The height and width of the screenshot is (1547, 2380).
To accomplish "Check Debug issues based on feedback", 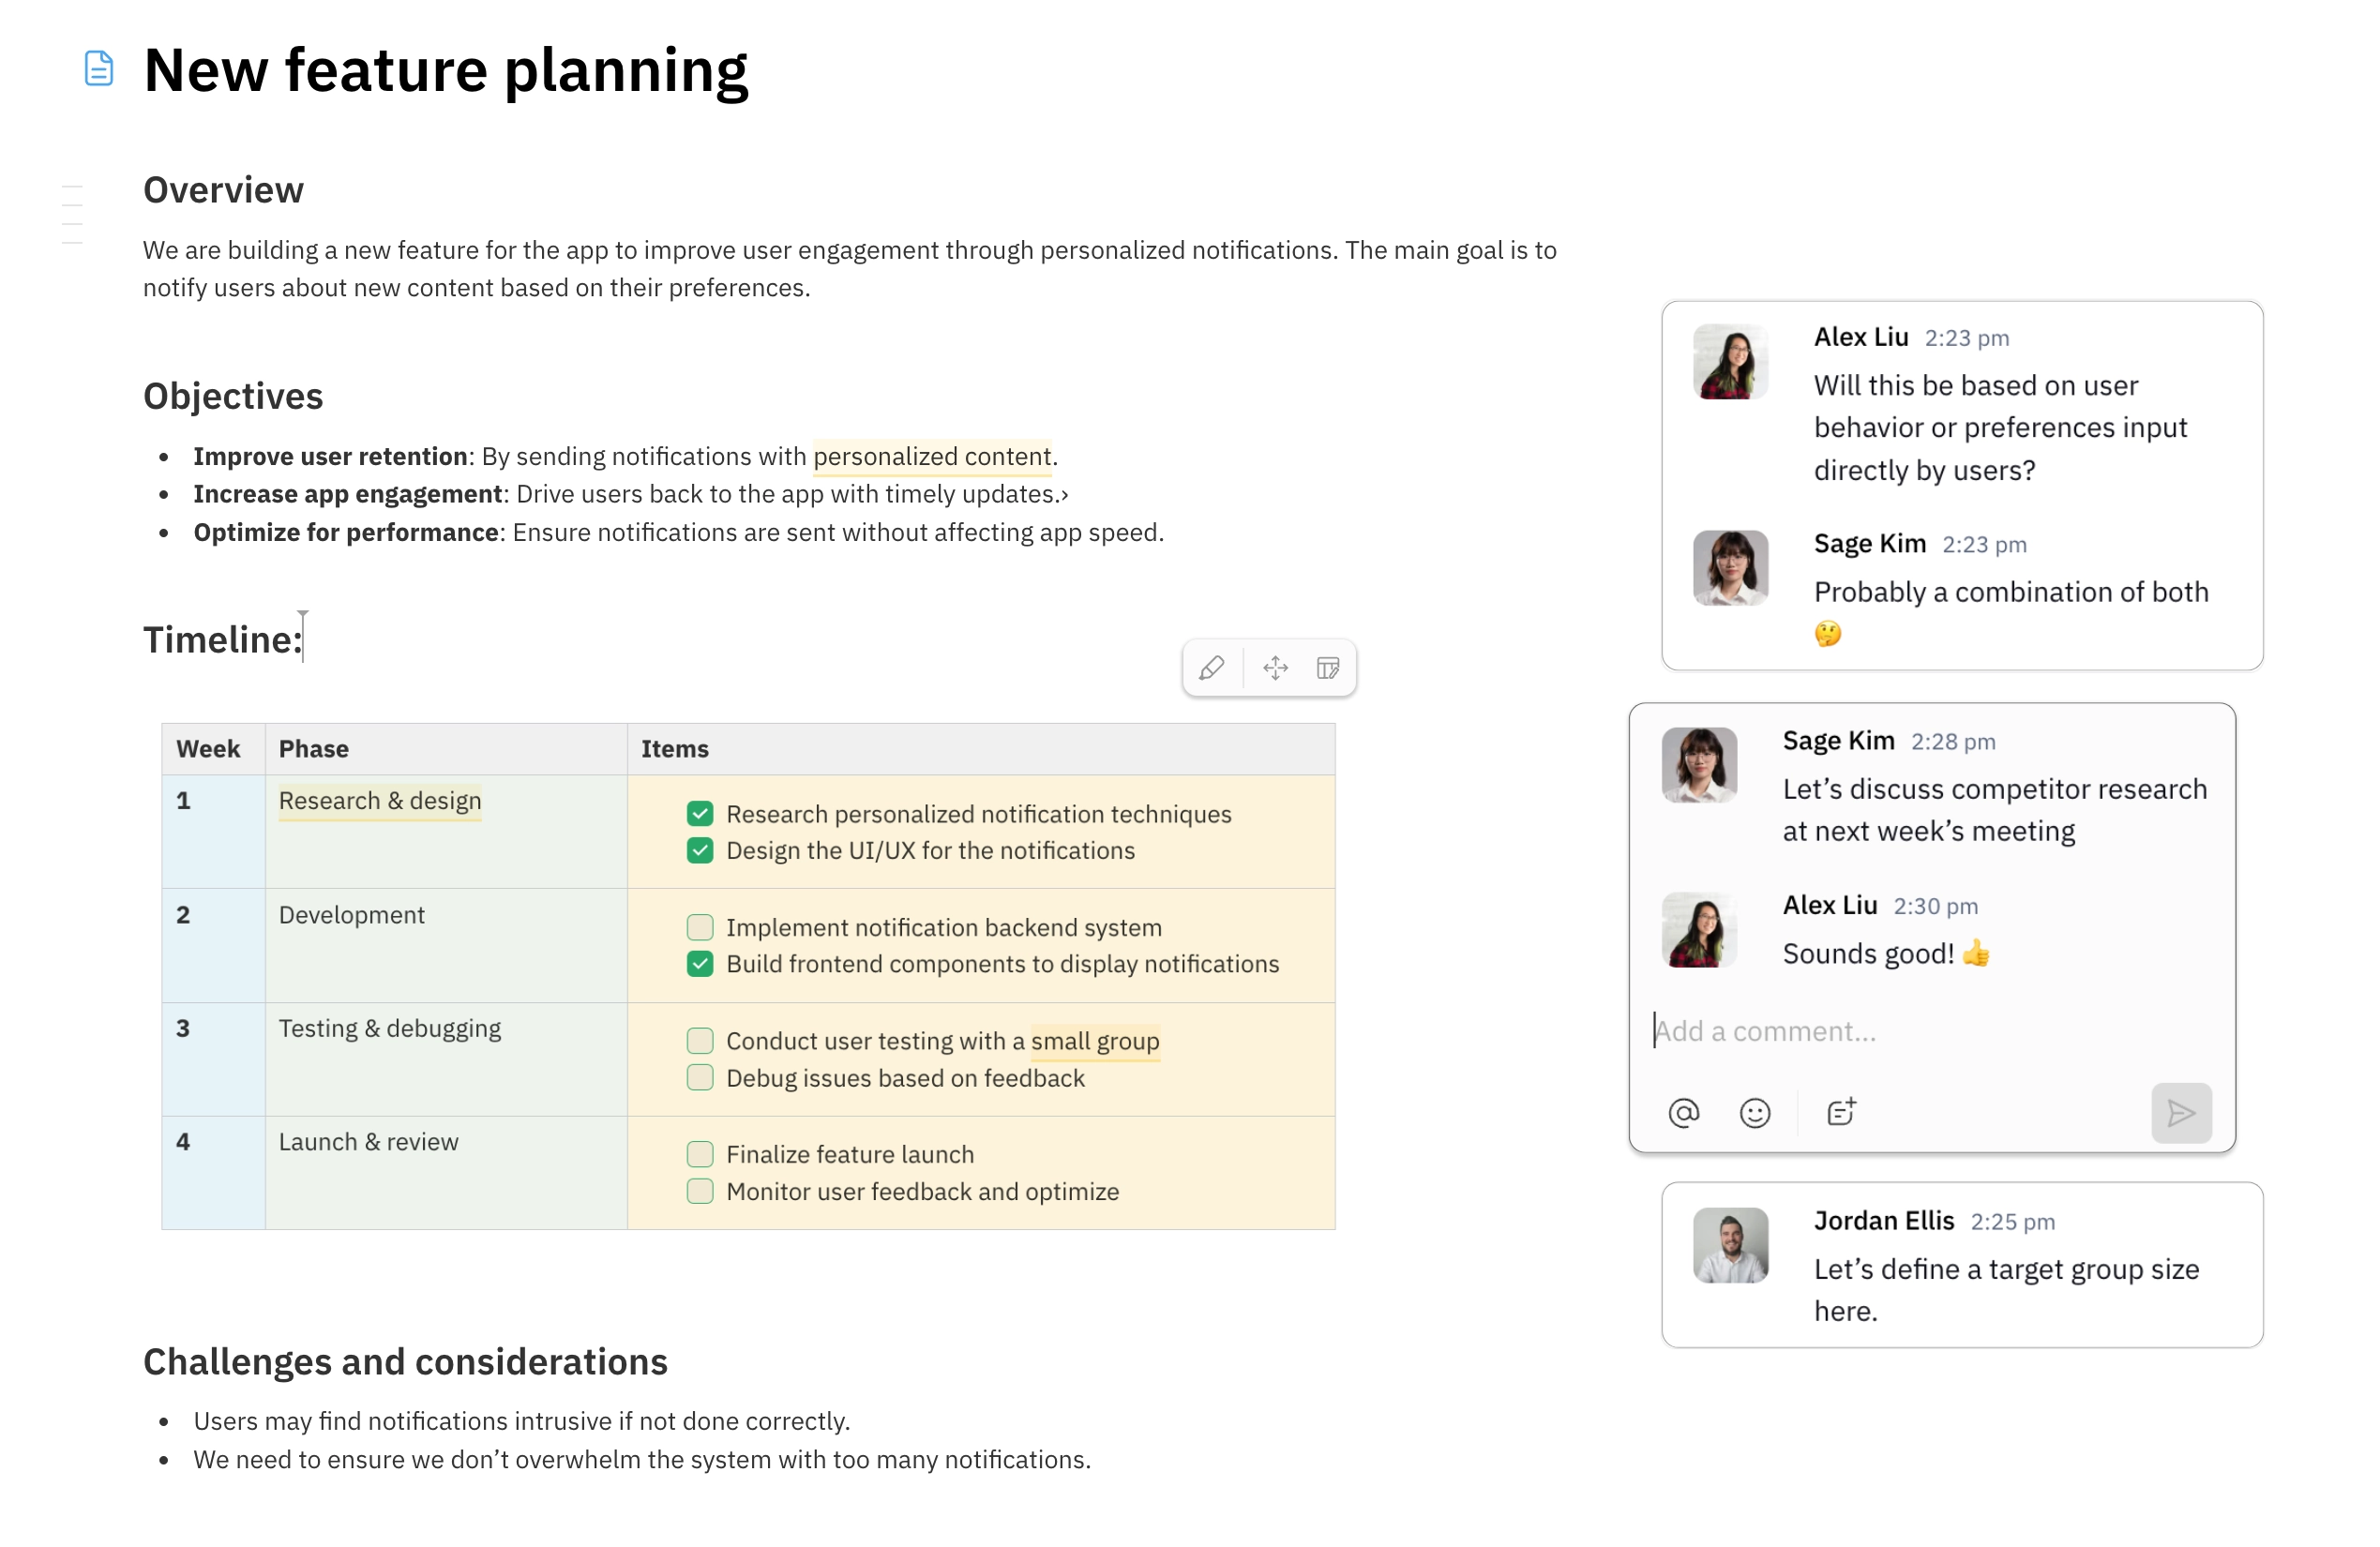I will coord(700,1077).
